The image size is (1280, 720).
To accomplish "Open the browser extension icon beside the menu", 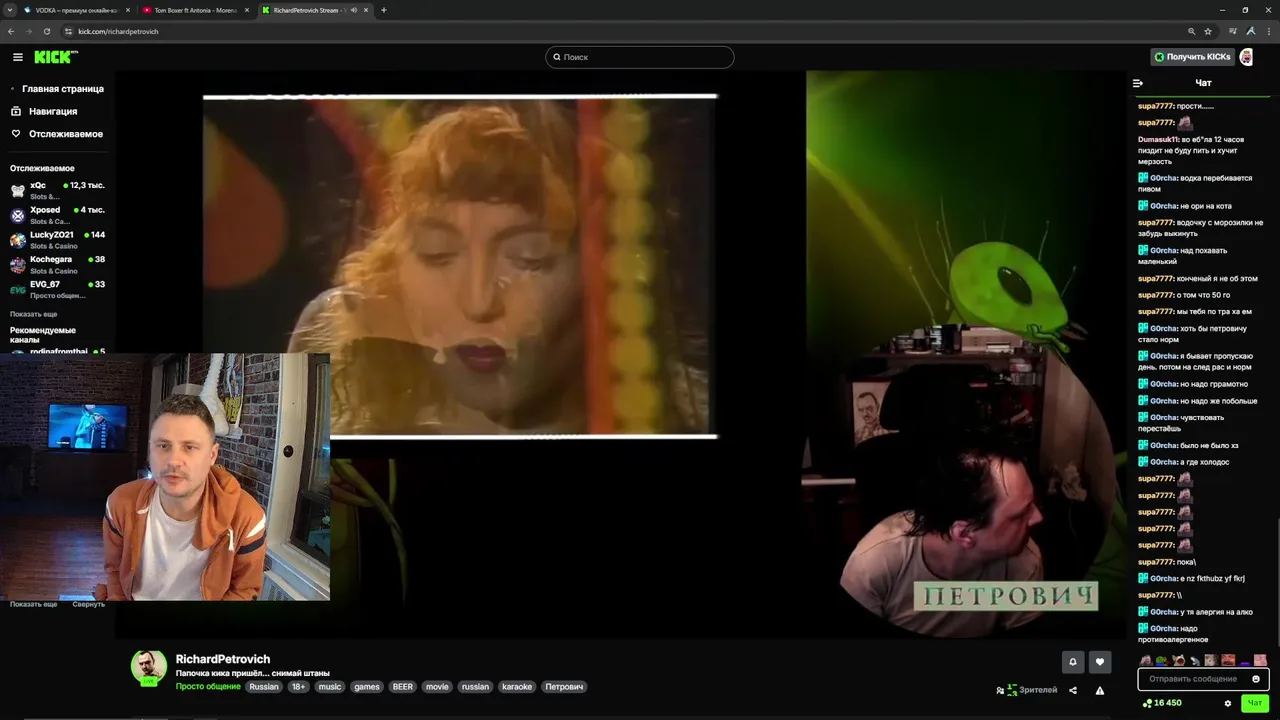I will coord(1251,31).
